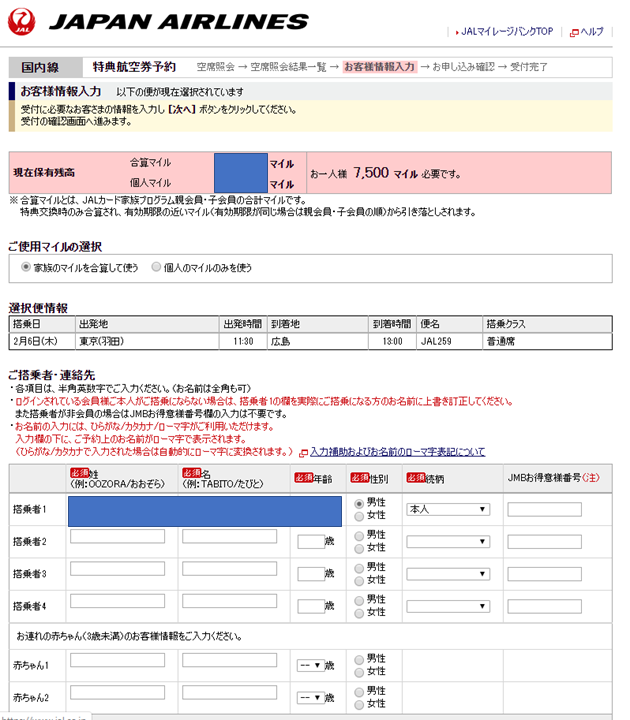
Task: Click highlighted お客様情報入力 breadcrumb step
Action: coord(380,67)
